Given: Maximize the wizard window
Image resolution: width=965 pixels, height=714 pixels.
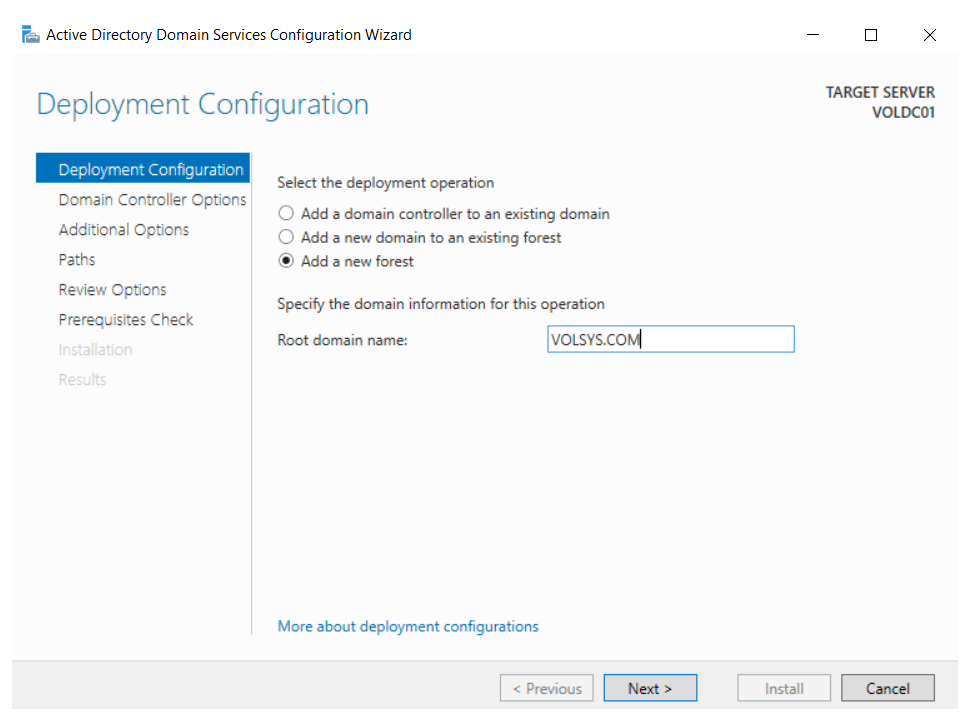Looking at the screenshot, I should click(871, 35).
